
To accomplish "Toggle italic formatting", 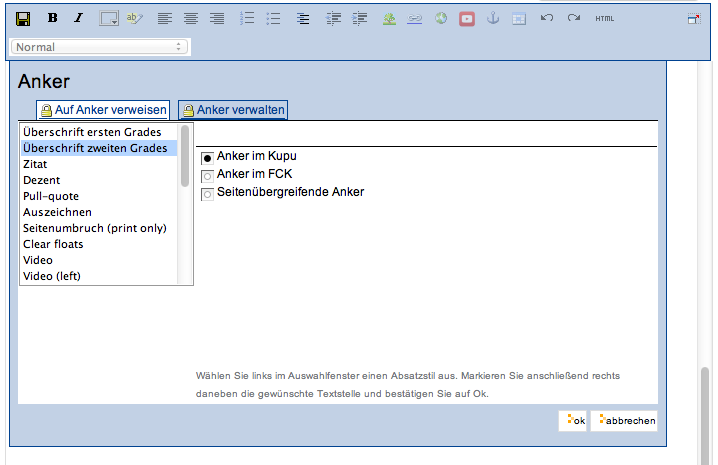I will click(x=79, y=18).
